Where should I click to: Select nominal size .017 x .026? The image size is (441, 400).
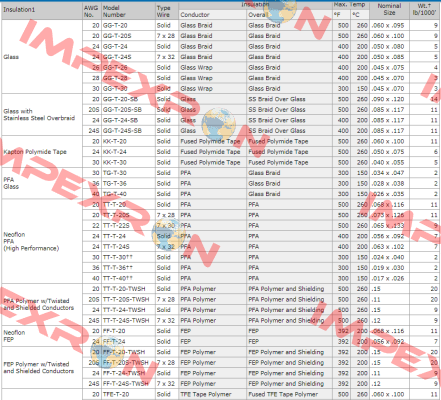click(x=388, y=278)
